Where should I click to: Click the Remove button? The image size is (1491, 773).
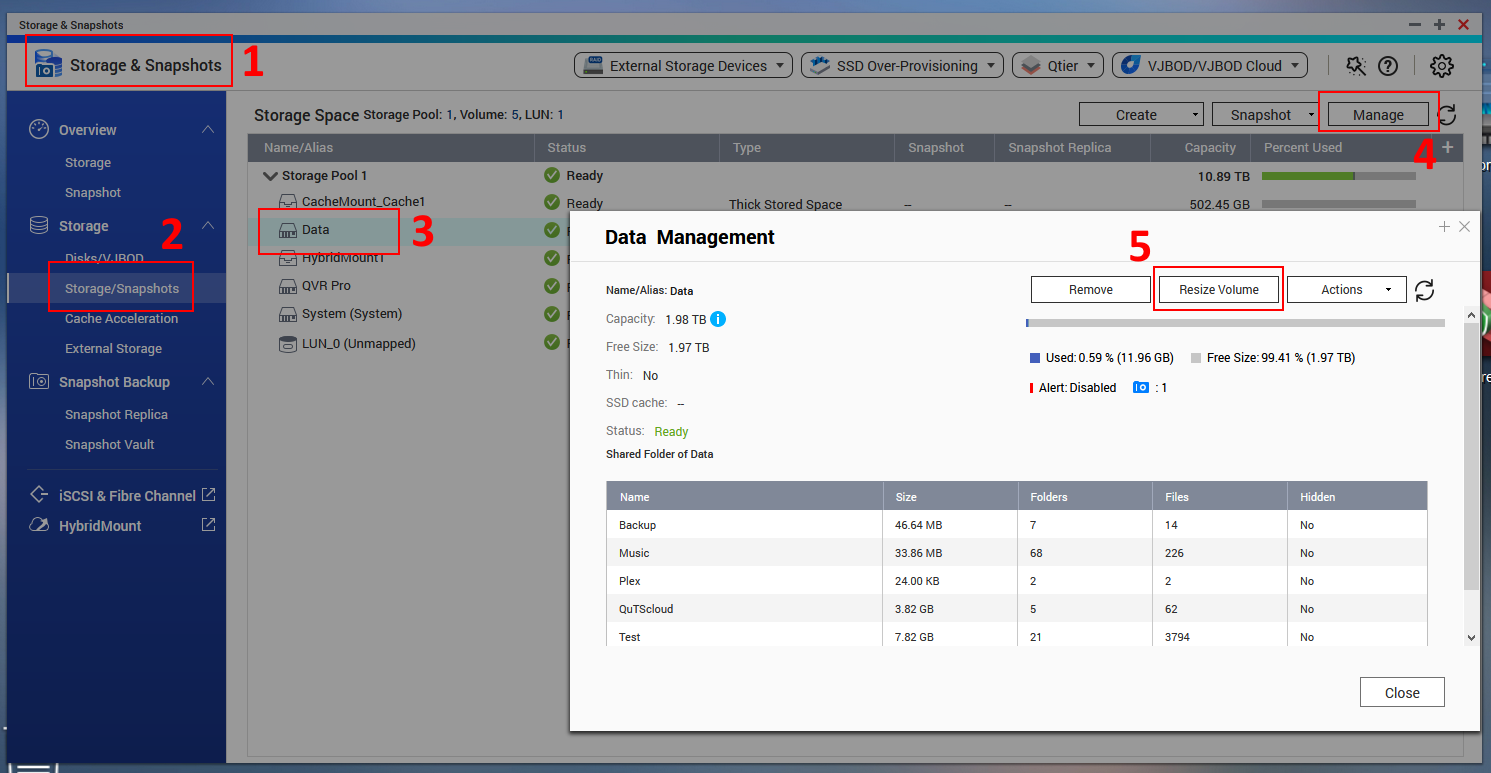[x=1091, y=290]
